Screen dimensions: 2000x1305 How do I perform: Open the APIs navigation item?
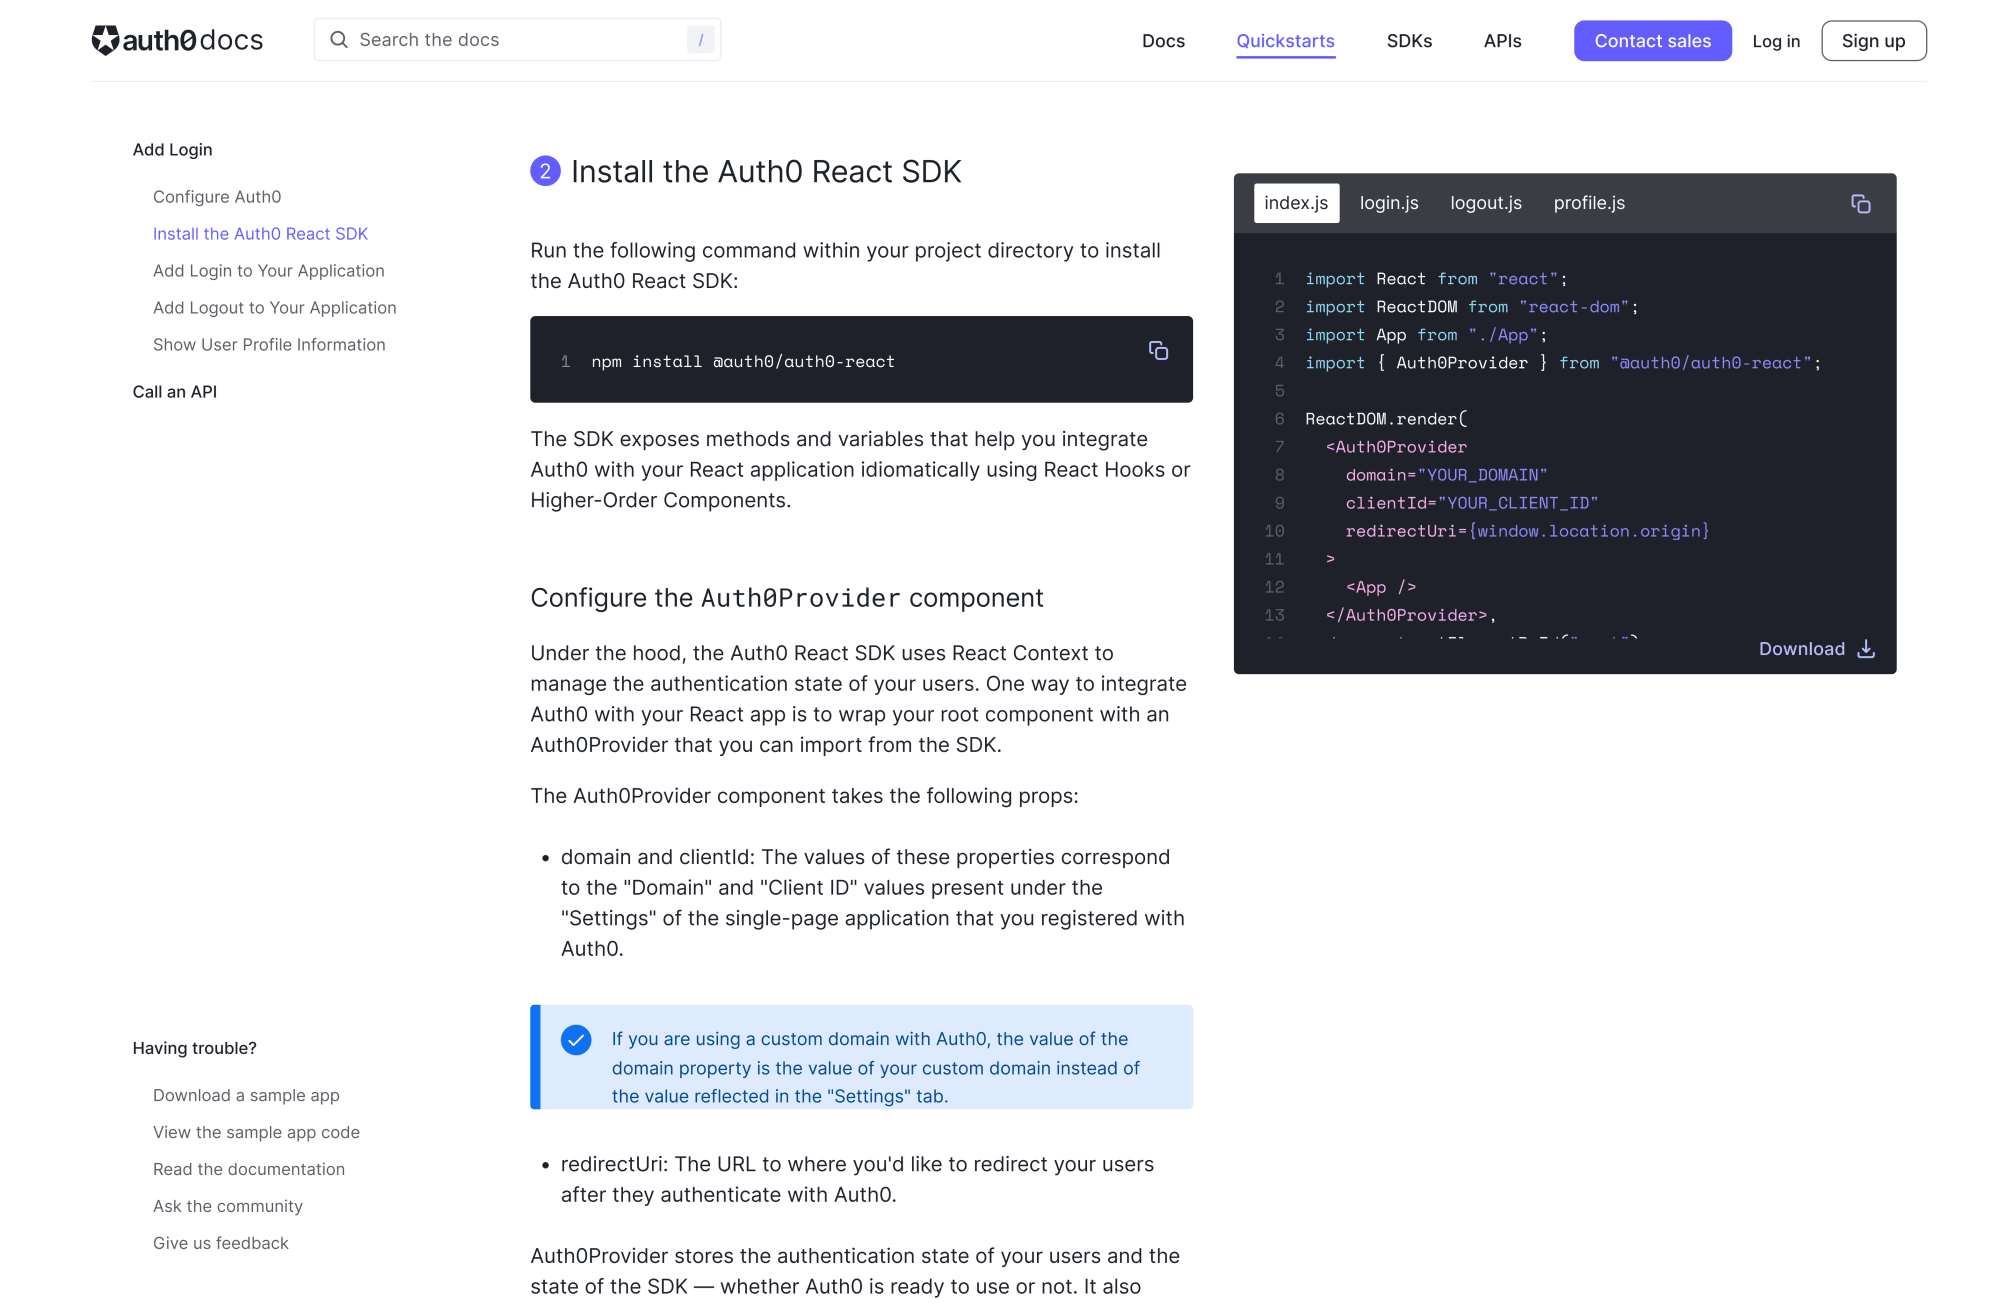point(1502,41)
